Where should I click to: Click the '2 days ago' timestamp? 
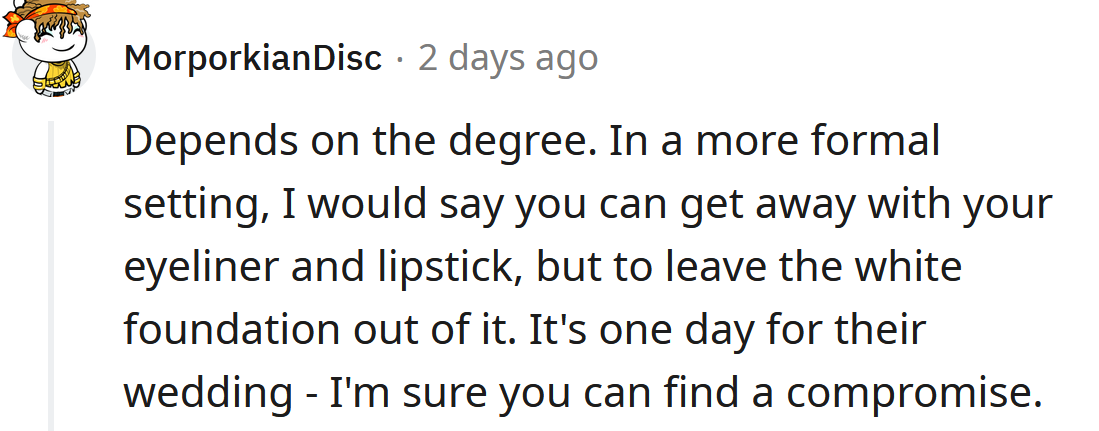(x=508, y=59)
